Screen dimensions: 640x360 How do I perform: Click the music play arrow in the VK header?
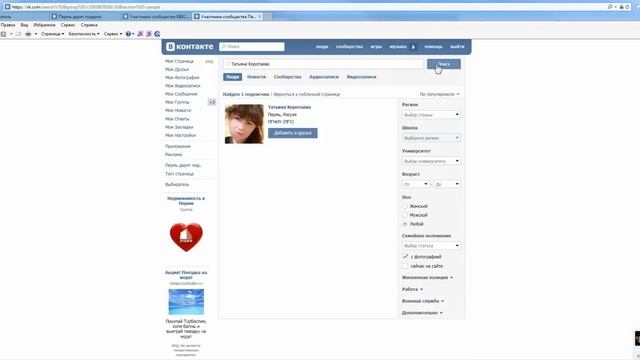pos(413,47)
